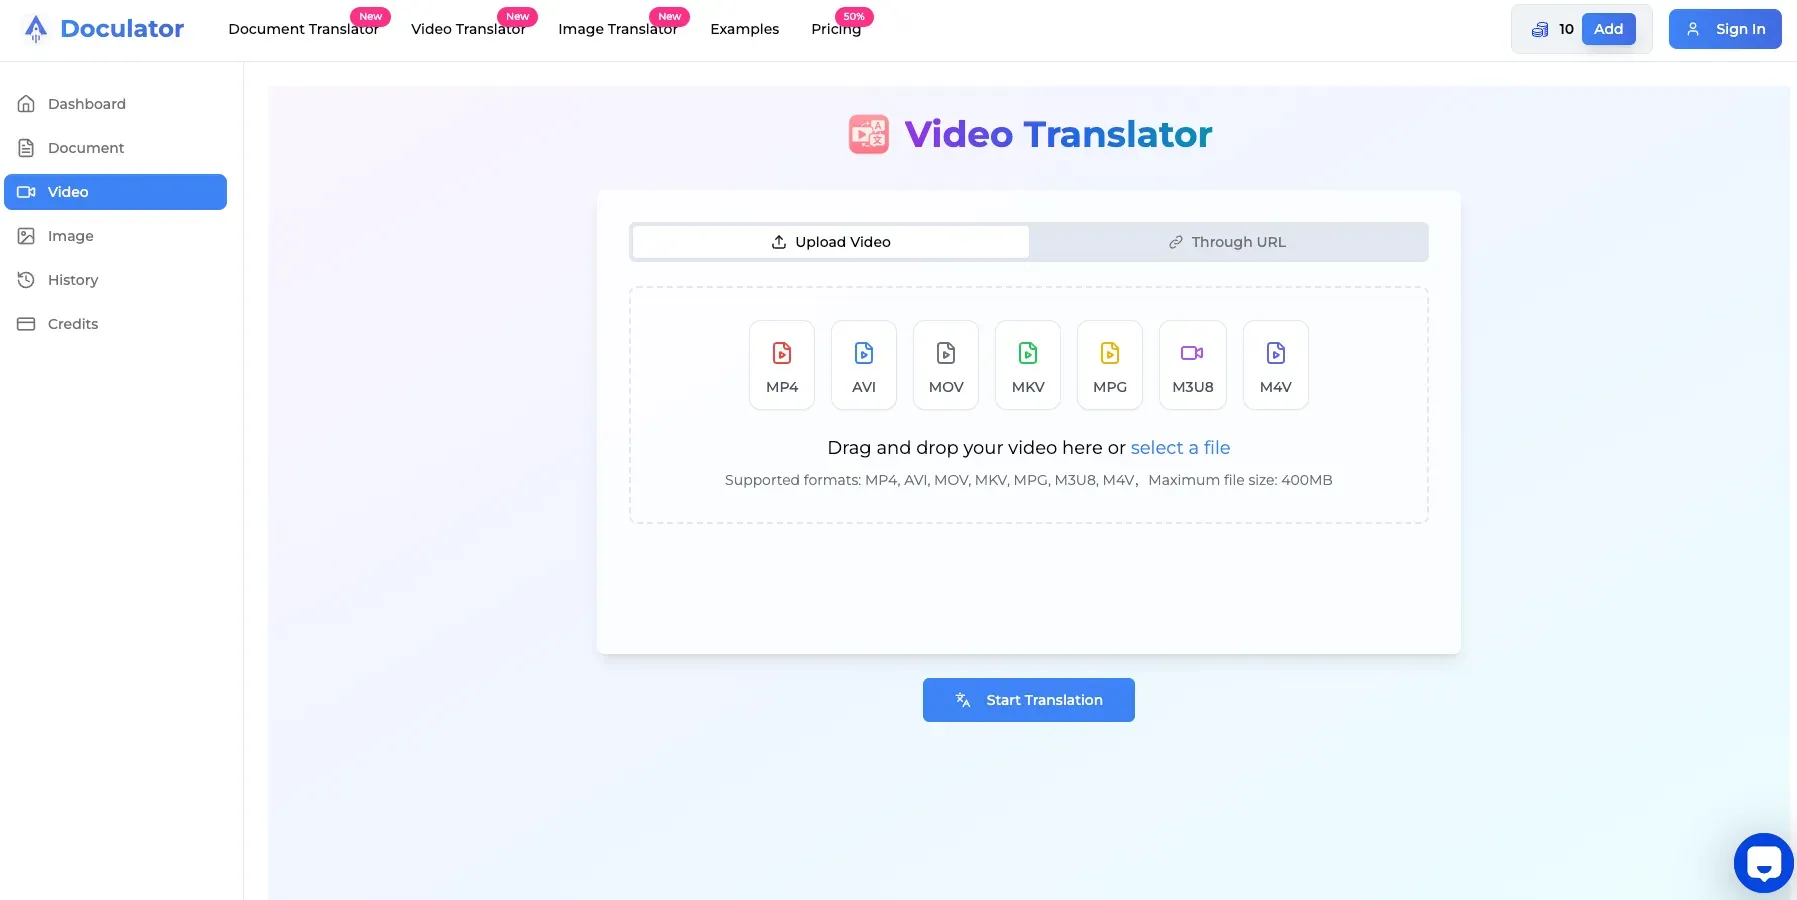Click the Start Translation button

point(1029,700)
